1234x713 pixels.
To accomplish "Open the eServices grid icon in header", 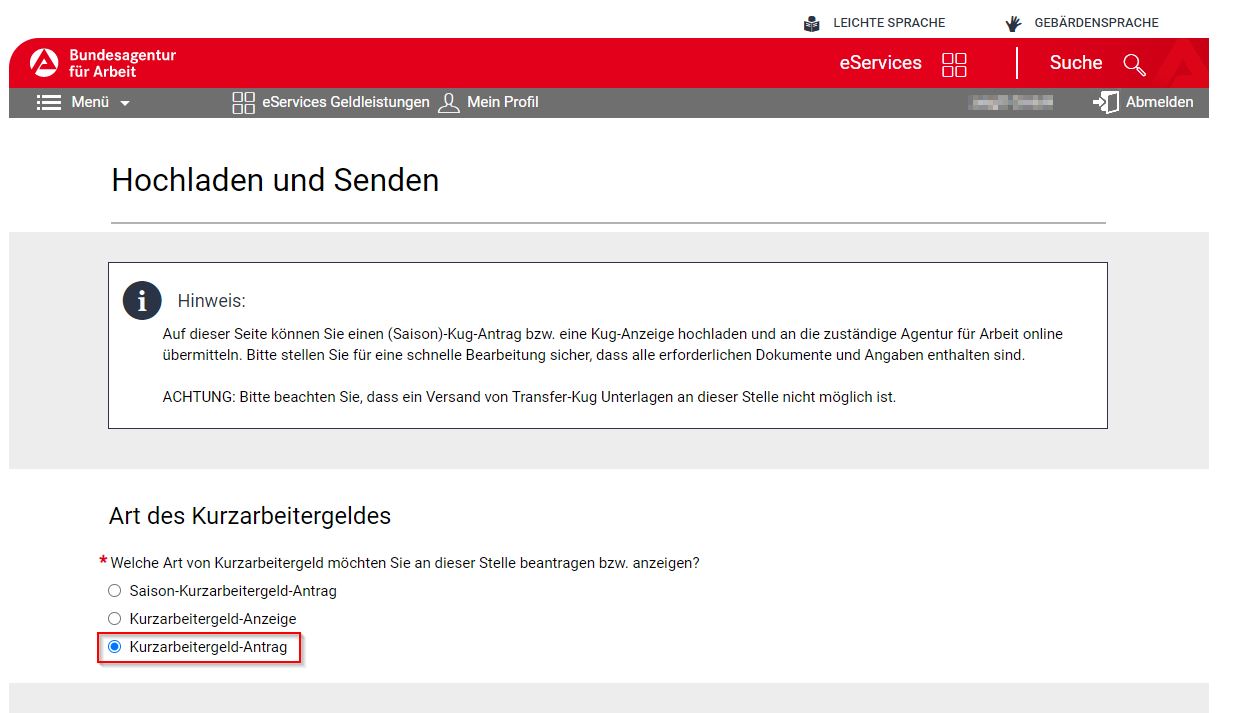I will click(954, 64).
